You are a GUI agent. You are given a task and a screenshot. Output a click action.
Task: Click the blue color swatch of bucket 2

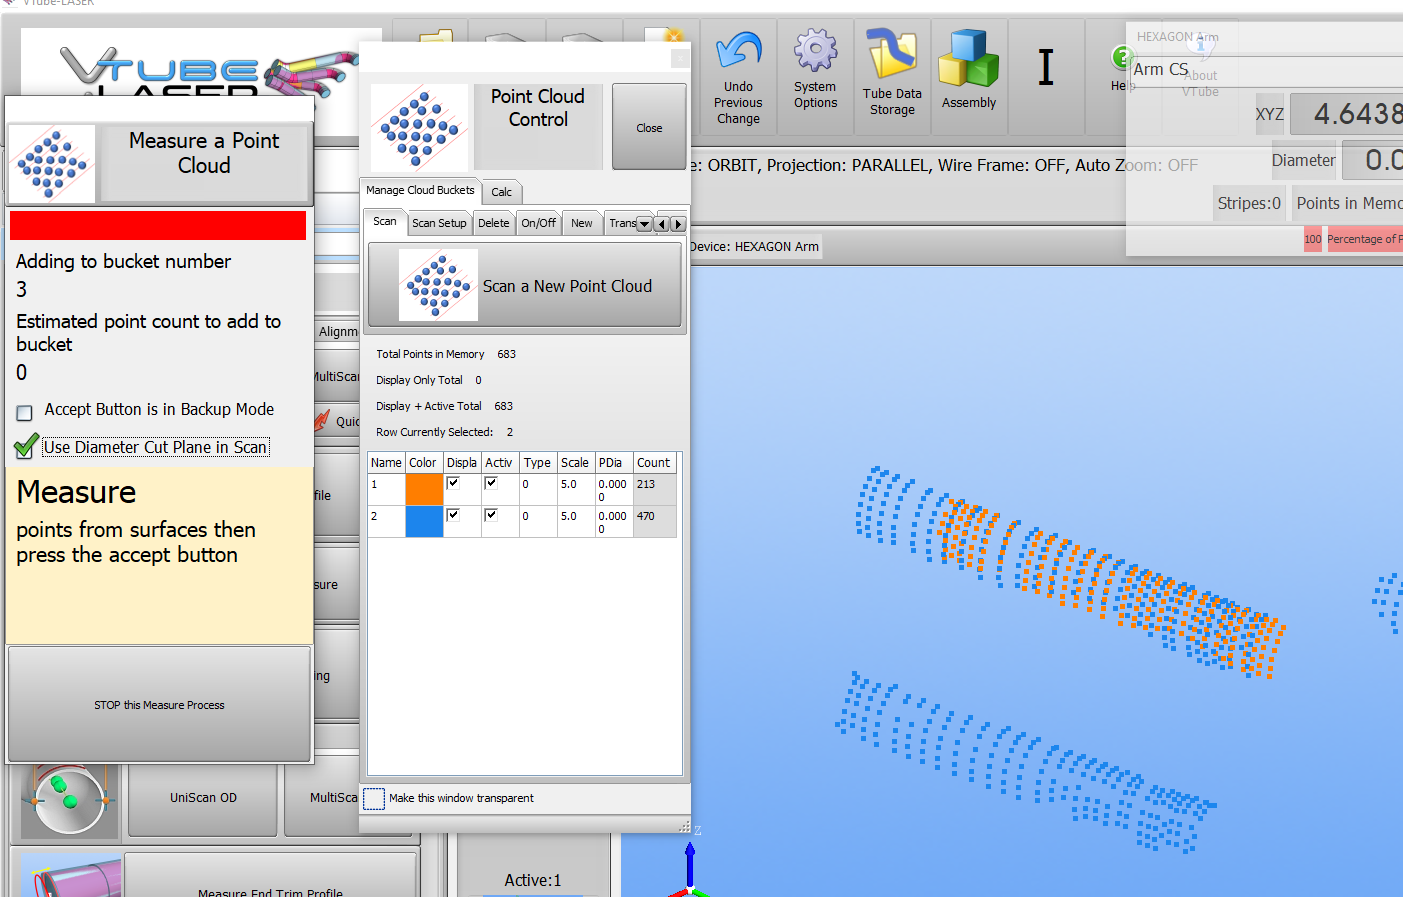point(424,521)
